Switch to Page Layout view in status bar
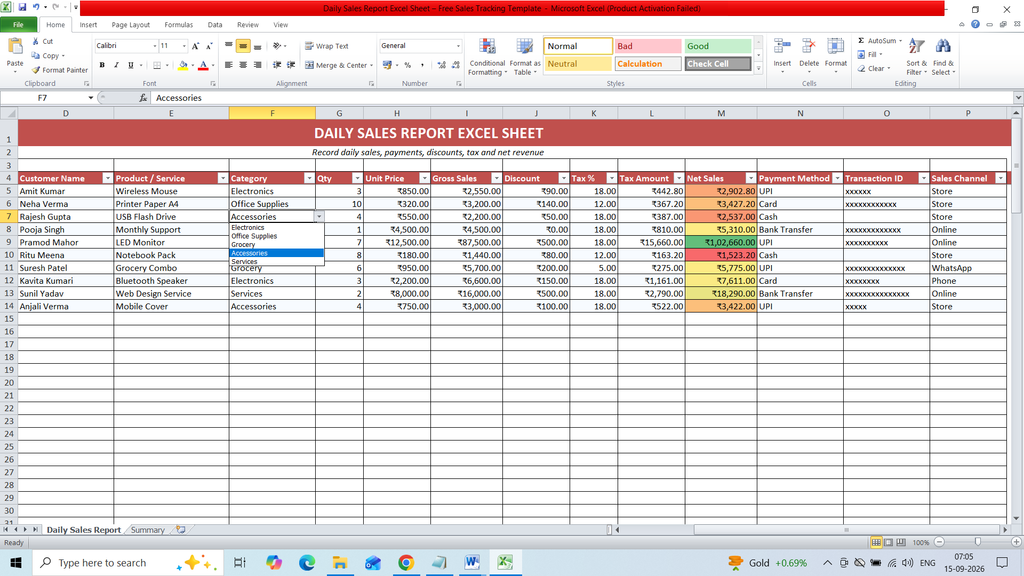Viewport: 1024px width, 576px height. click(x=888, y=542)
